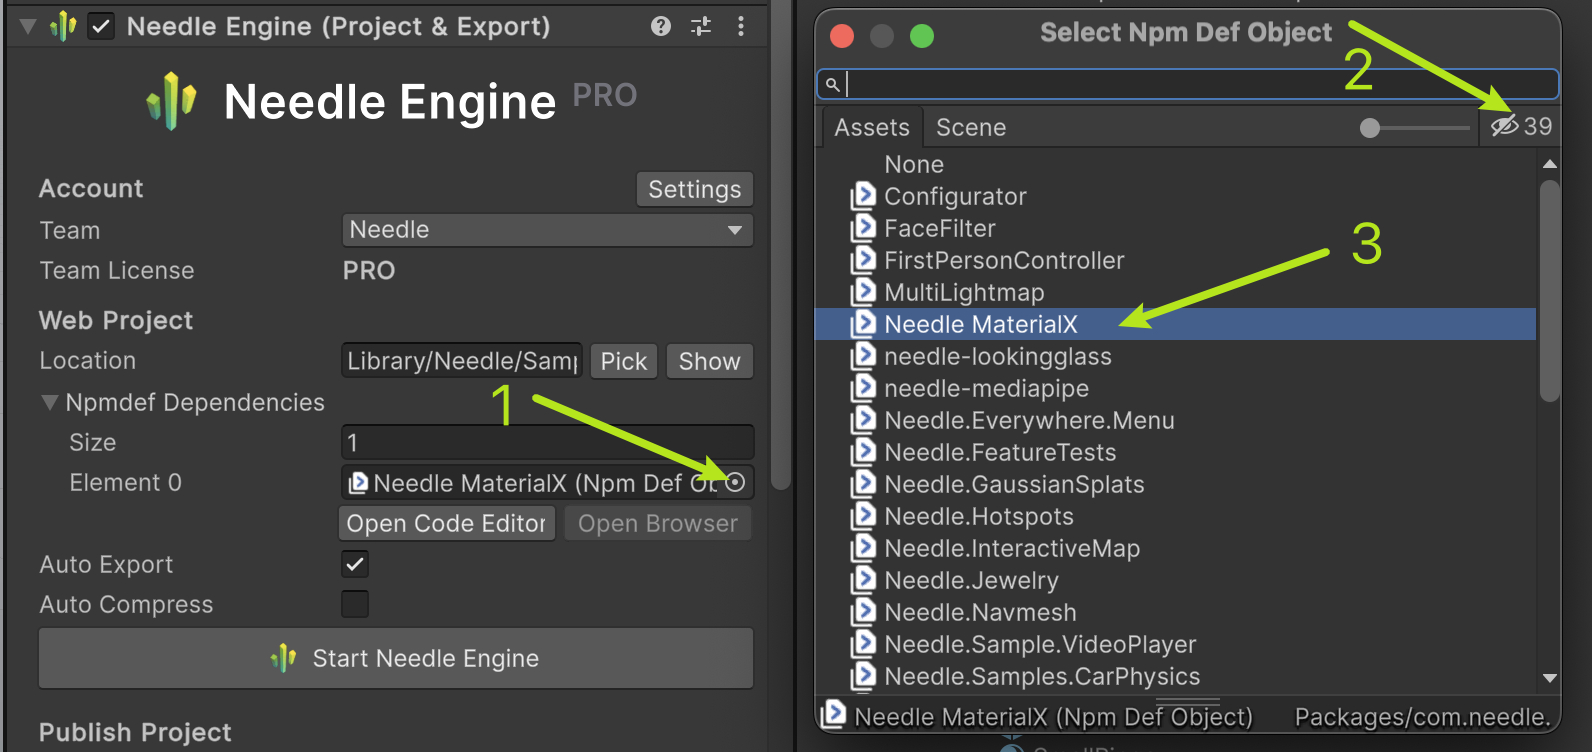Click the Configurator npmdef icon

tap(863, 196)
